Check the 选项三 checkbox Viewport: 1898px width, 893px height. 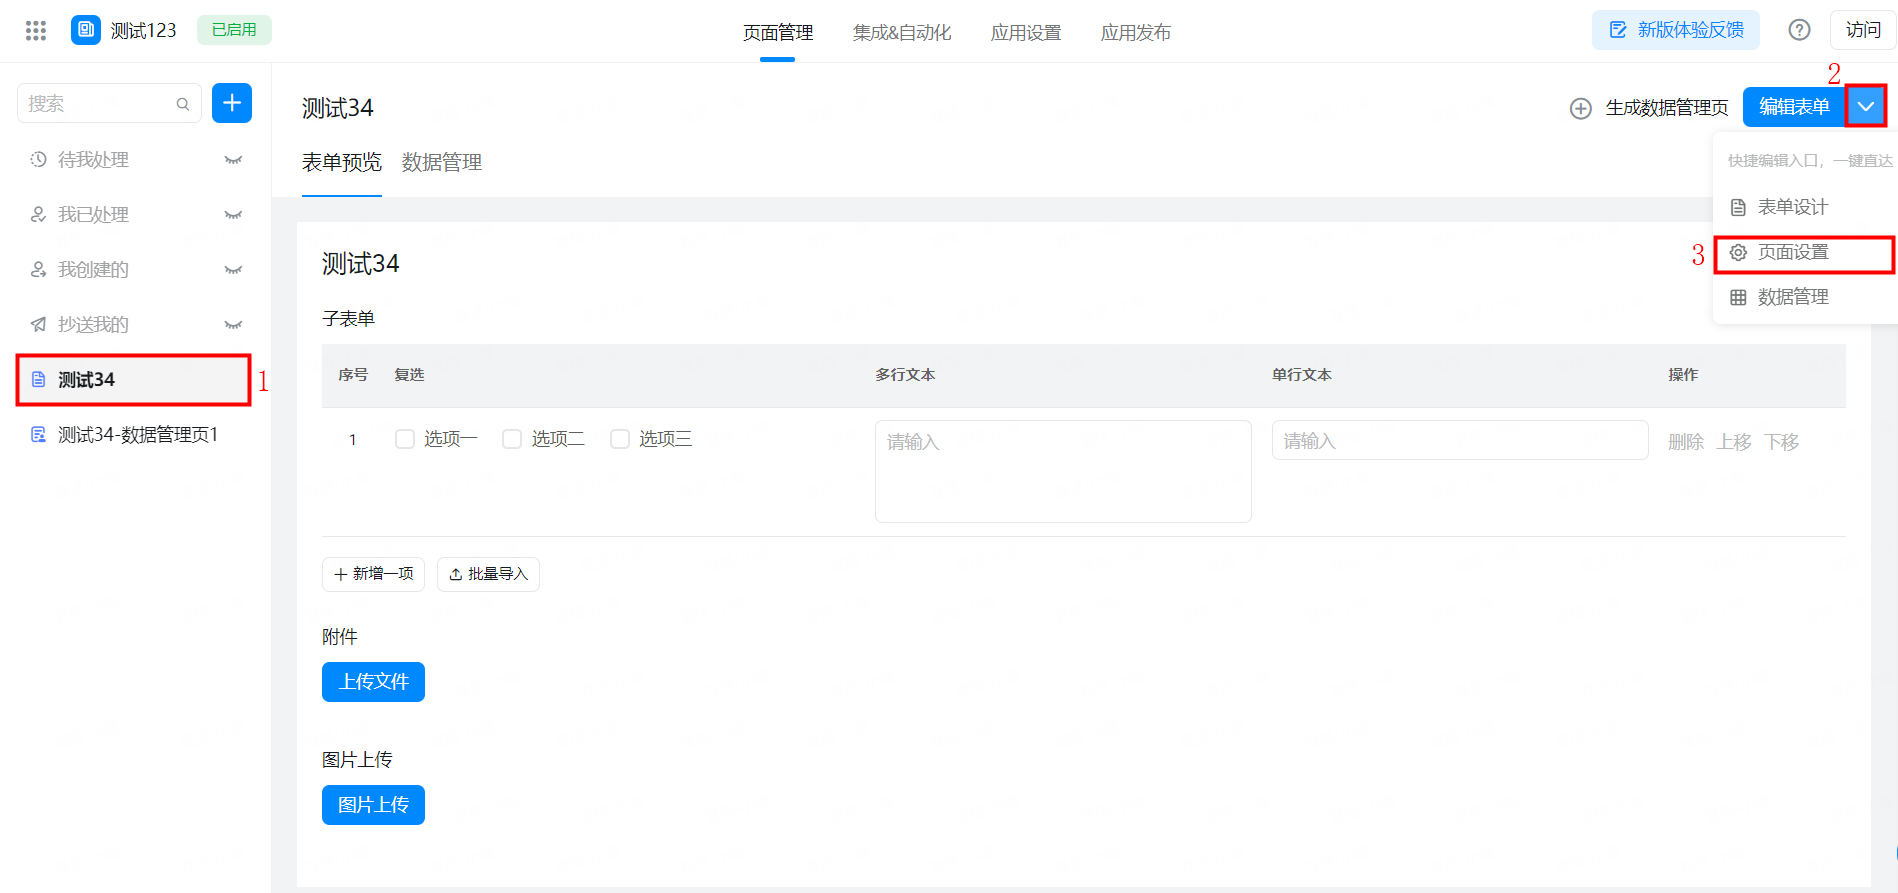(620, 439)
